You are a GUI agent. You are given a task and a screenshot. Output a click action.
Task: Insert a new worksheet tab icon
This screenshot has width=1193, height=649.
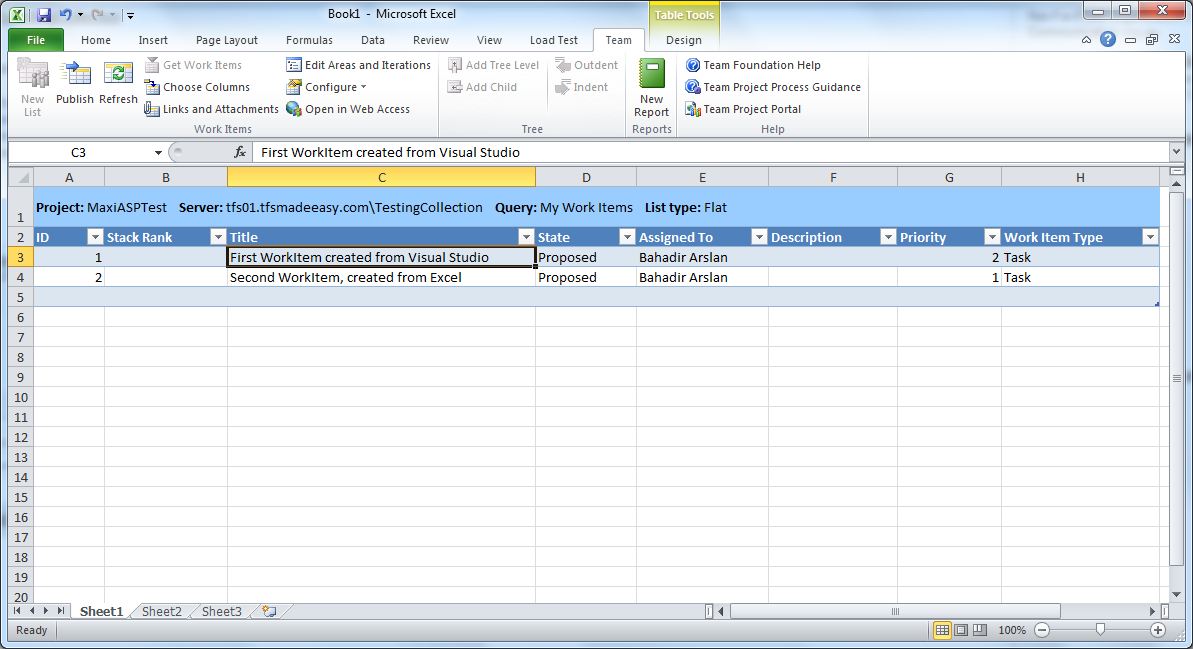[269, 611]
